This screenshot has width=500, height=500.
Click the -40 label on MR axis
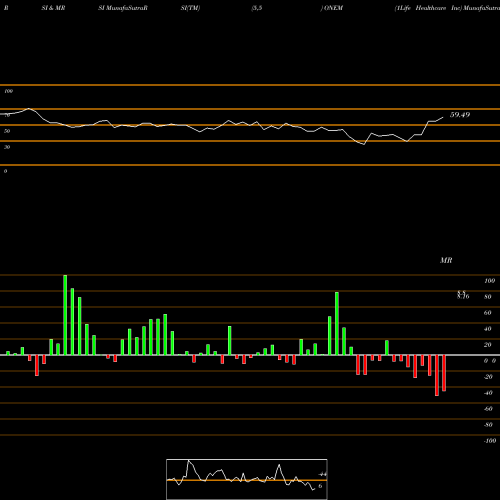coord(488,393)
